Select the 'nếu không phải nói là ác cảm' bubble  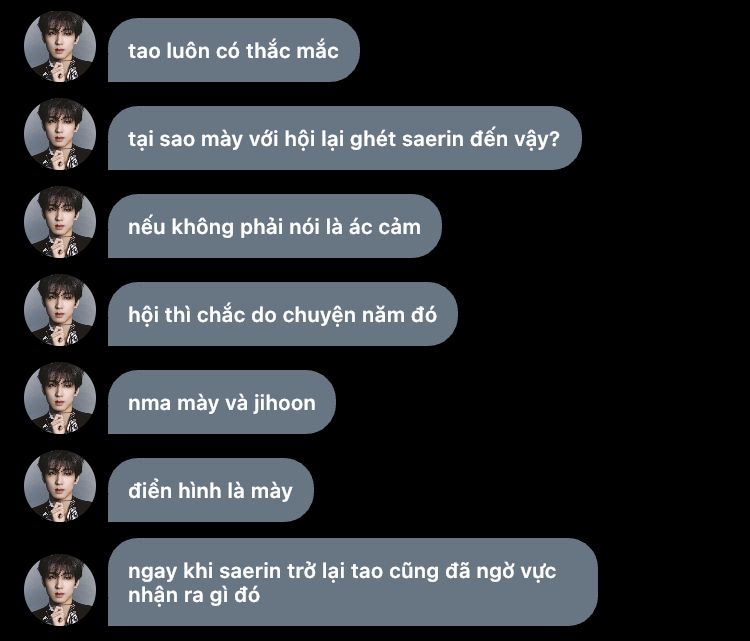(275, 226)
